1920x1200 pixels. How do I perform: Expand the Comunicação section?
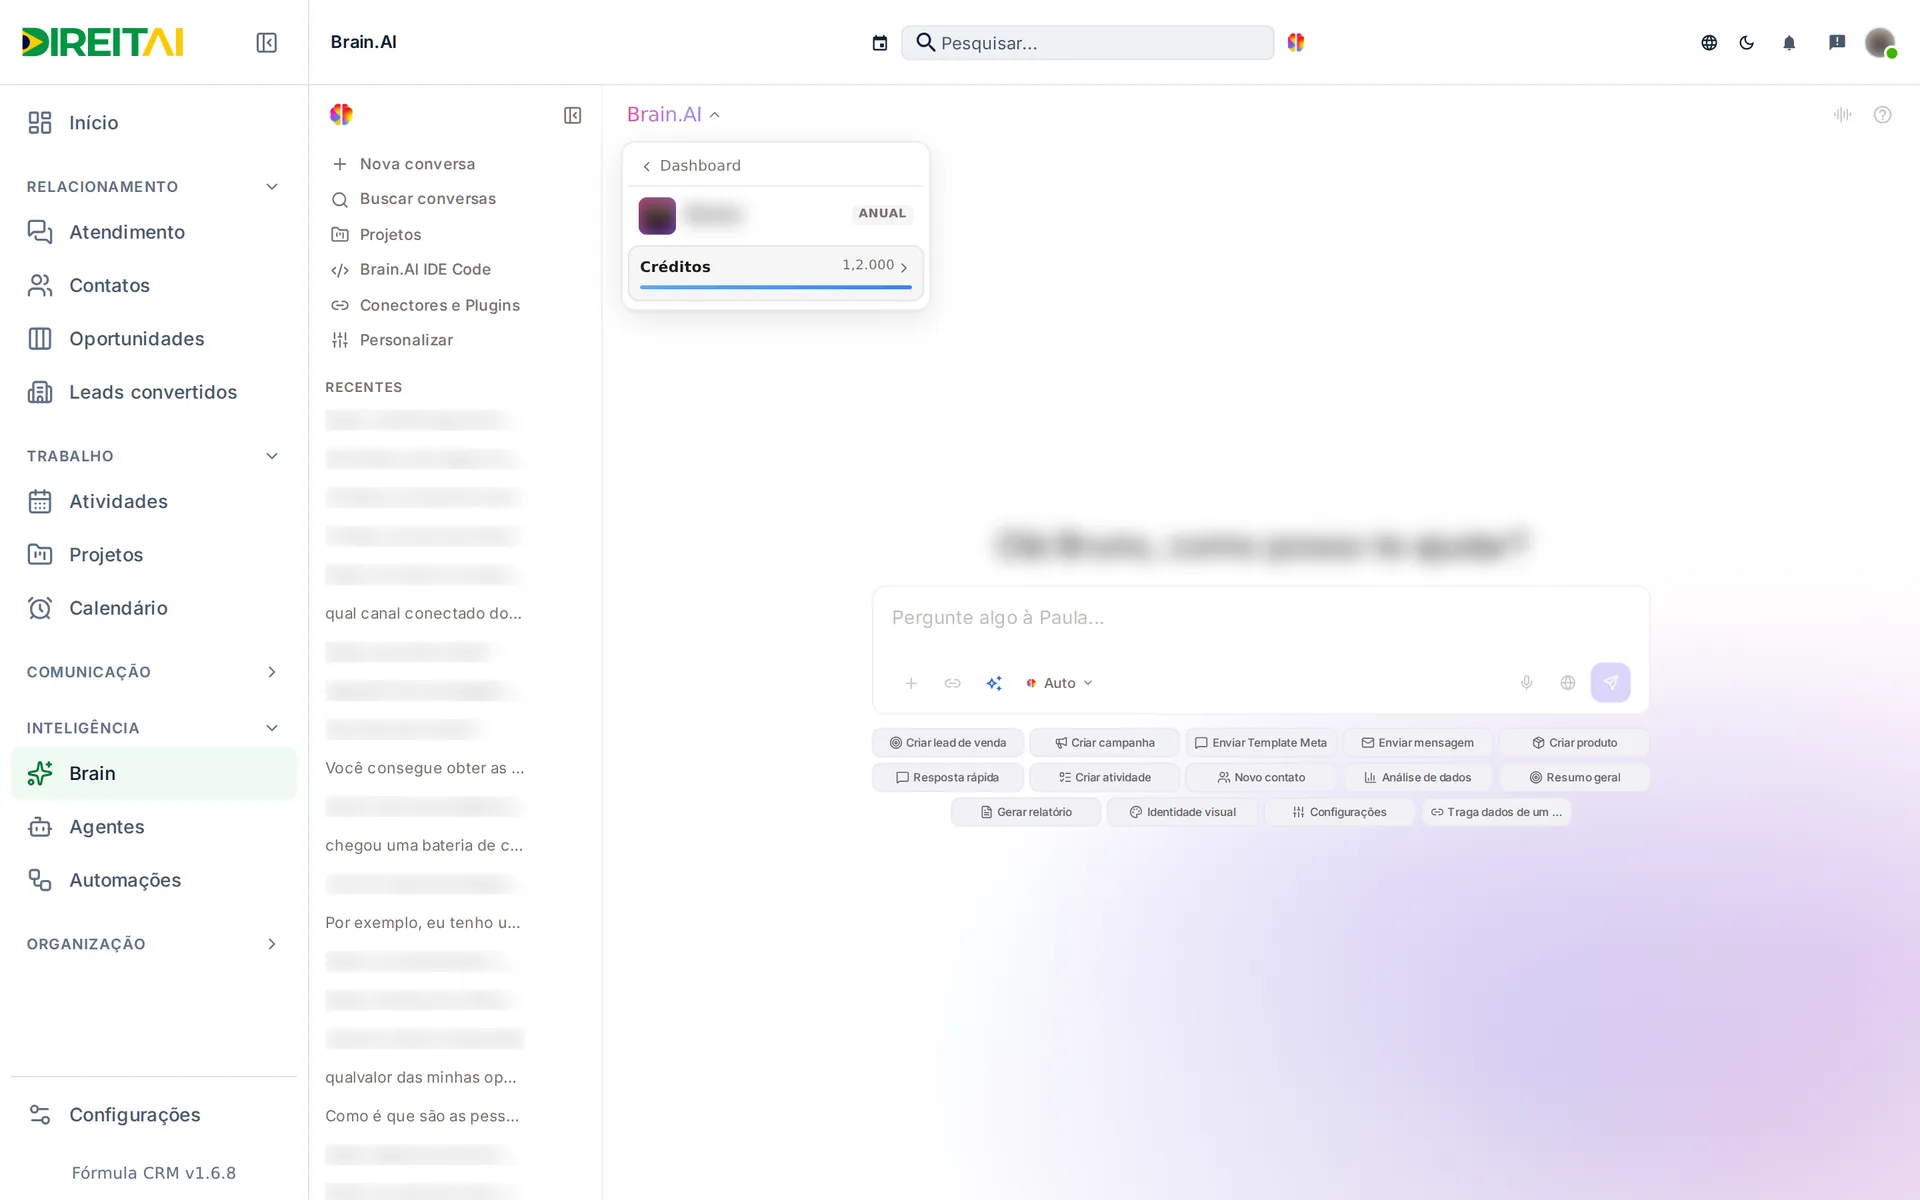[271, 672]
